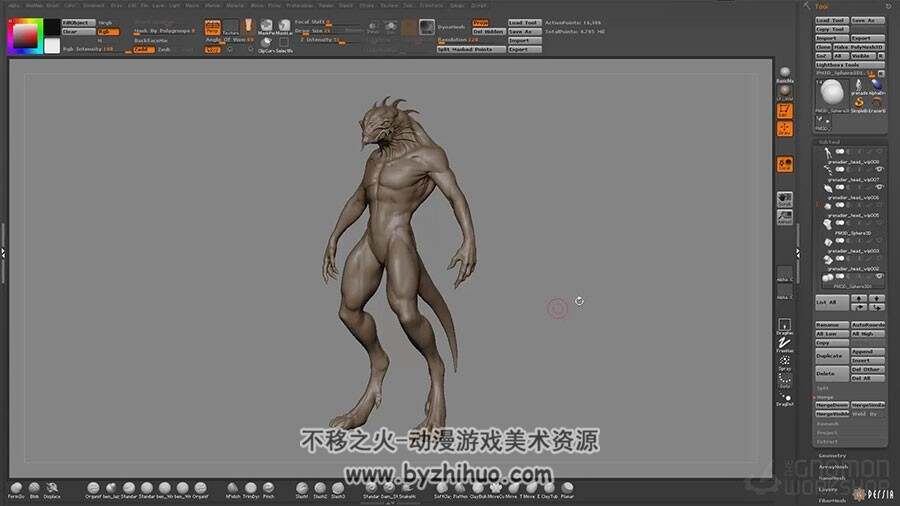Pick the EraserBrush tool icon
Viewport: 900px width, 506px height.
[x=876, y=103]
